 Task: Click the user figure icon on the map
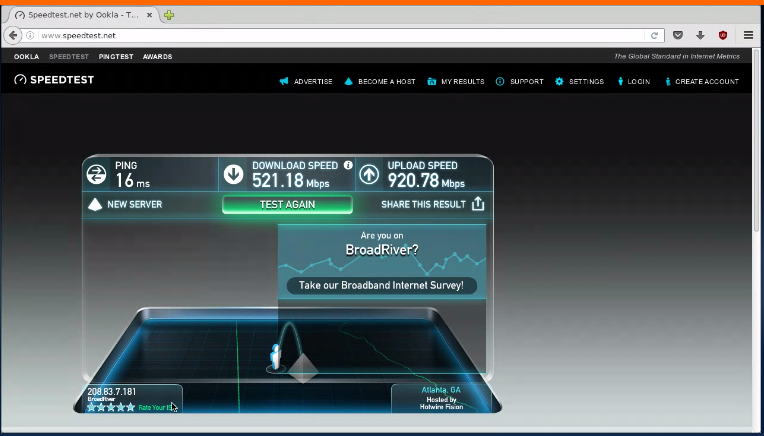(x=275, y=357)
